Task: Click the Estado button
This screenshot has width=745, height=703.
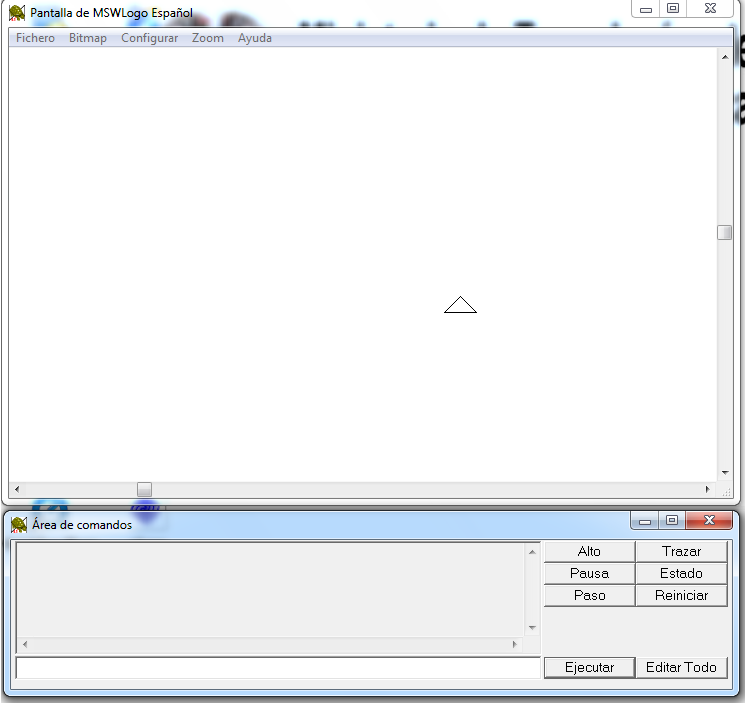Action: coord(681,573)
